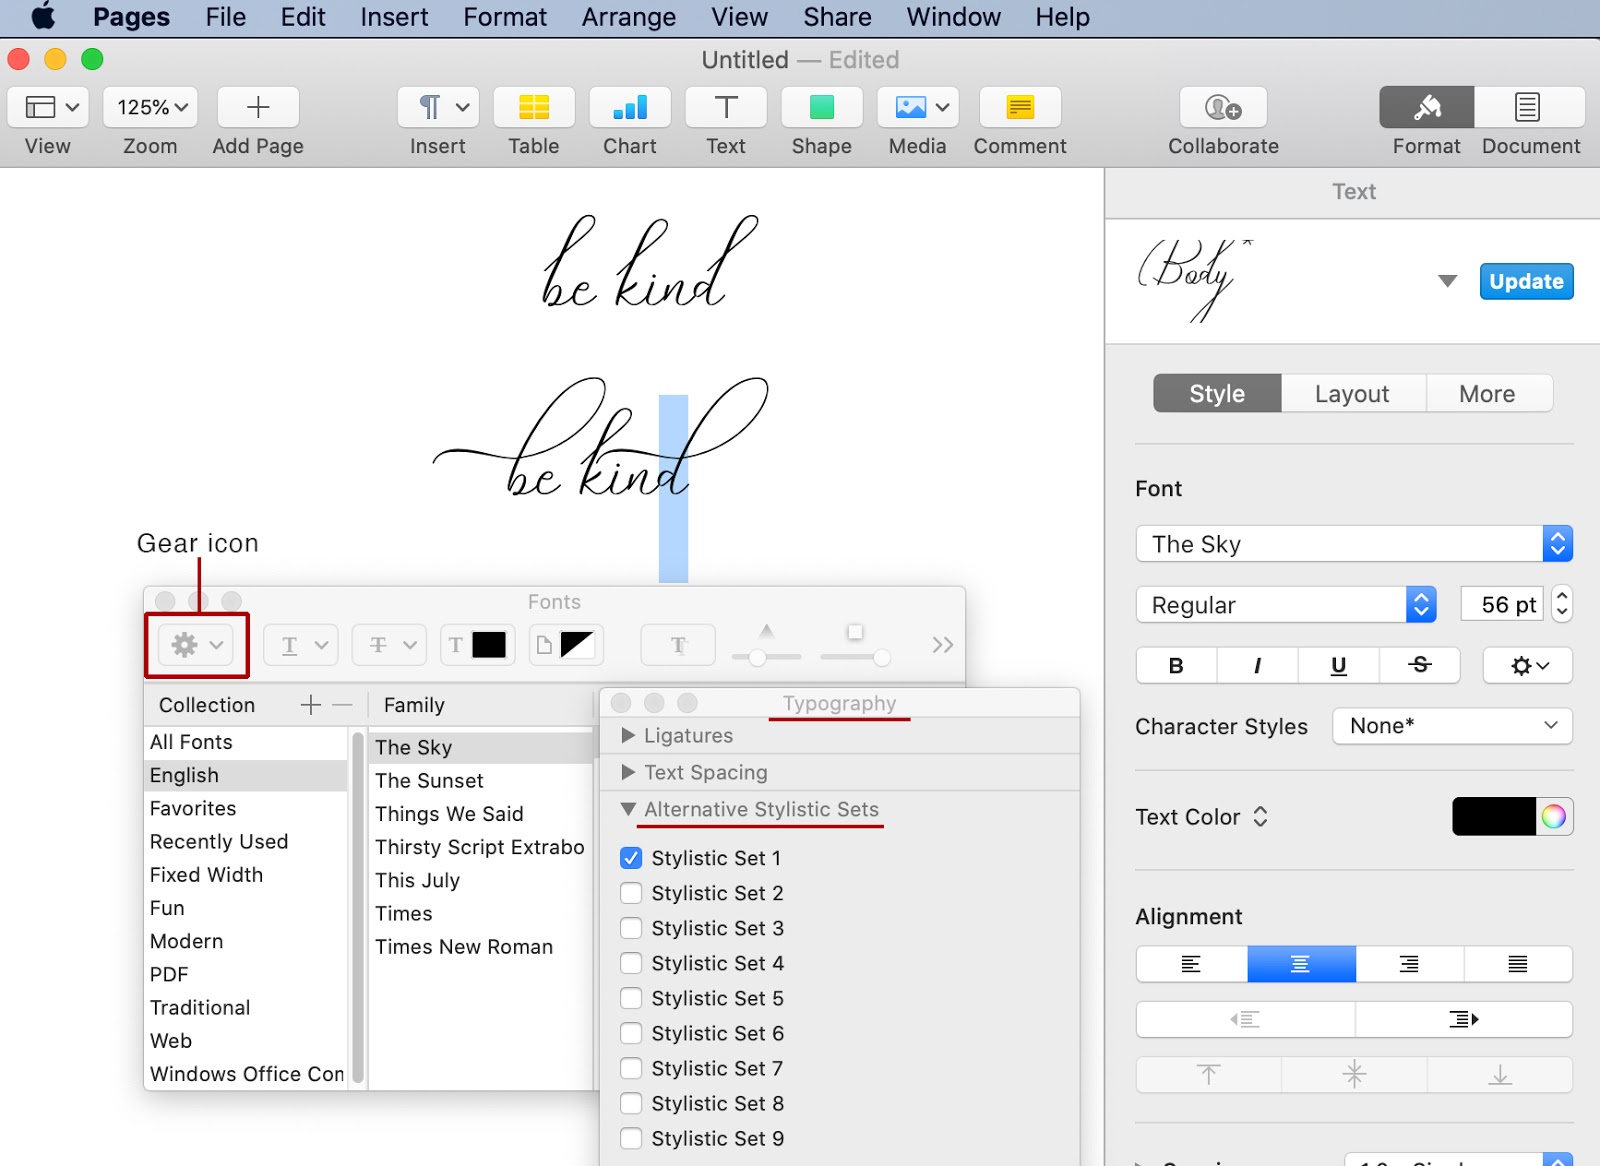Open the Text Color wheel picker
The height and width of the screenshot is (1166, 1600).
click(x=1553, y=817)
